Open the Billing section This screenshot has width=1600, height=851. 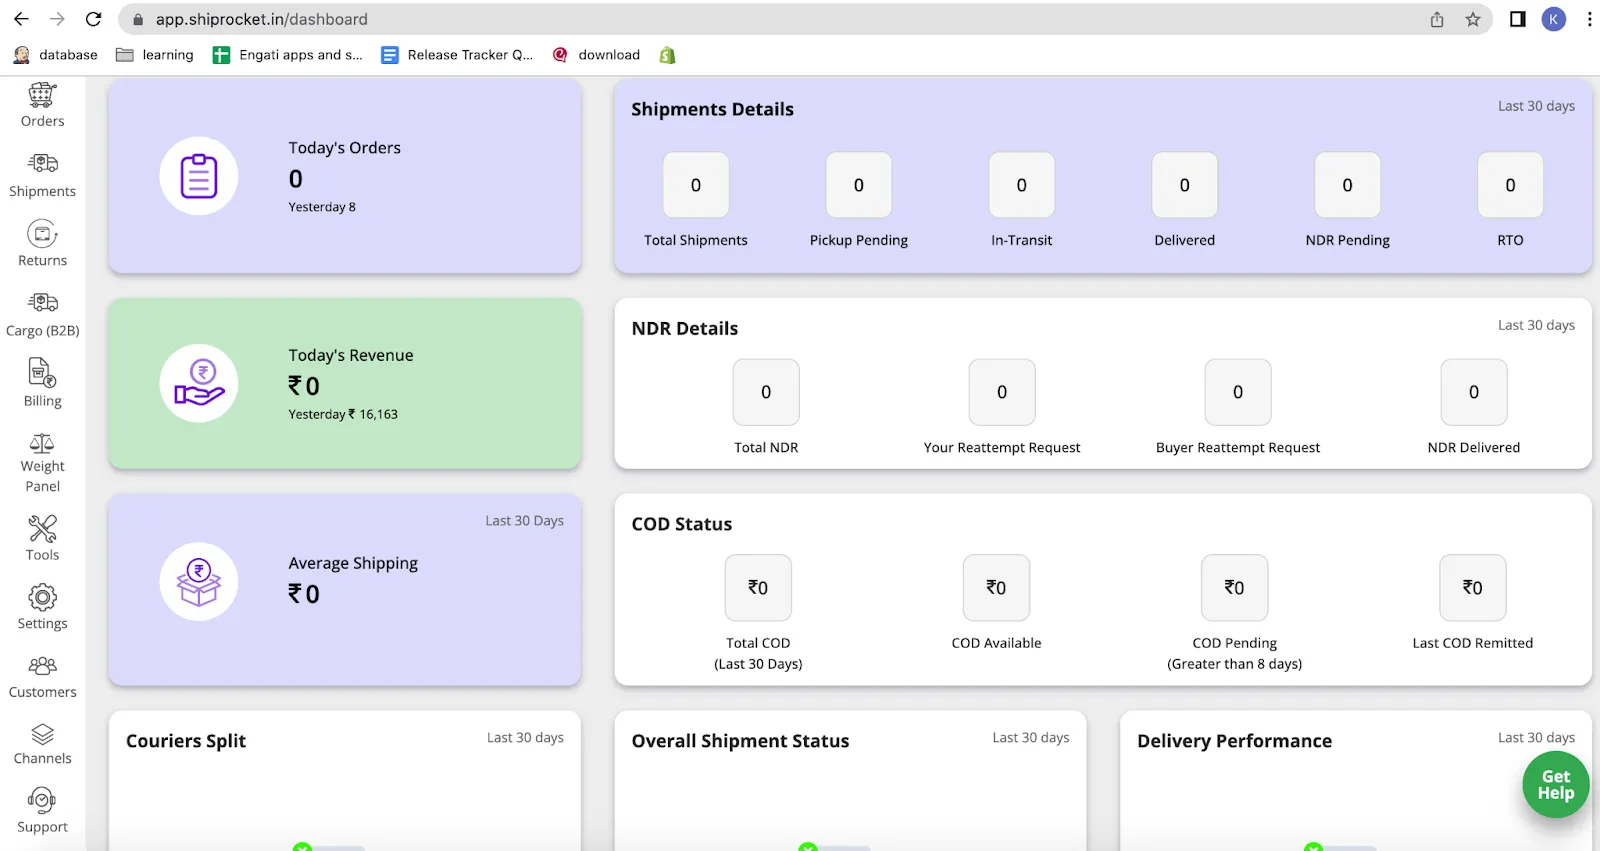[x=42, y=374]
